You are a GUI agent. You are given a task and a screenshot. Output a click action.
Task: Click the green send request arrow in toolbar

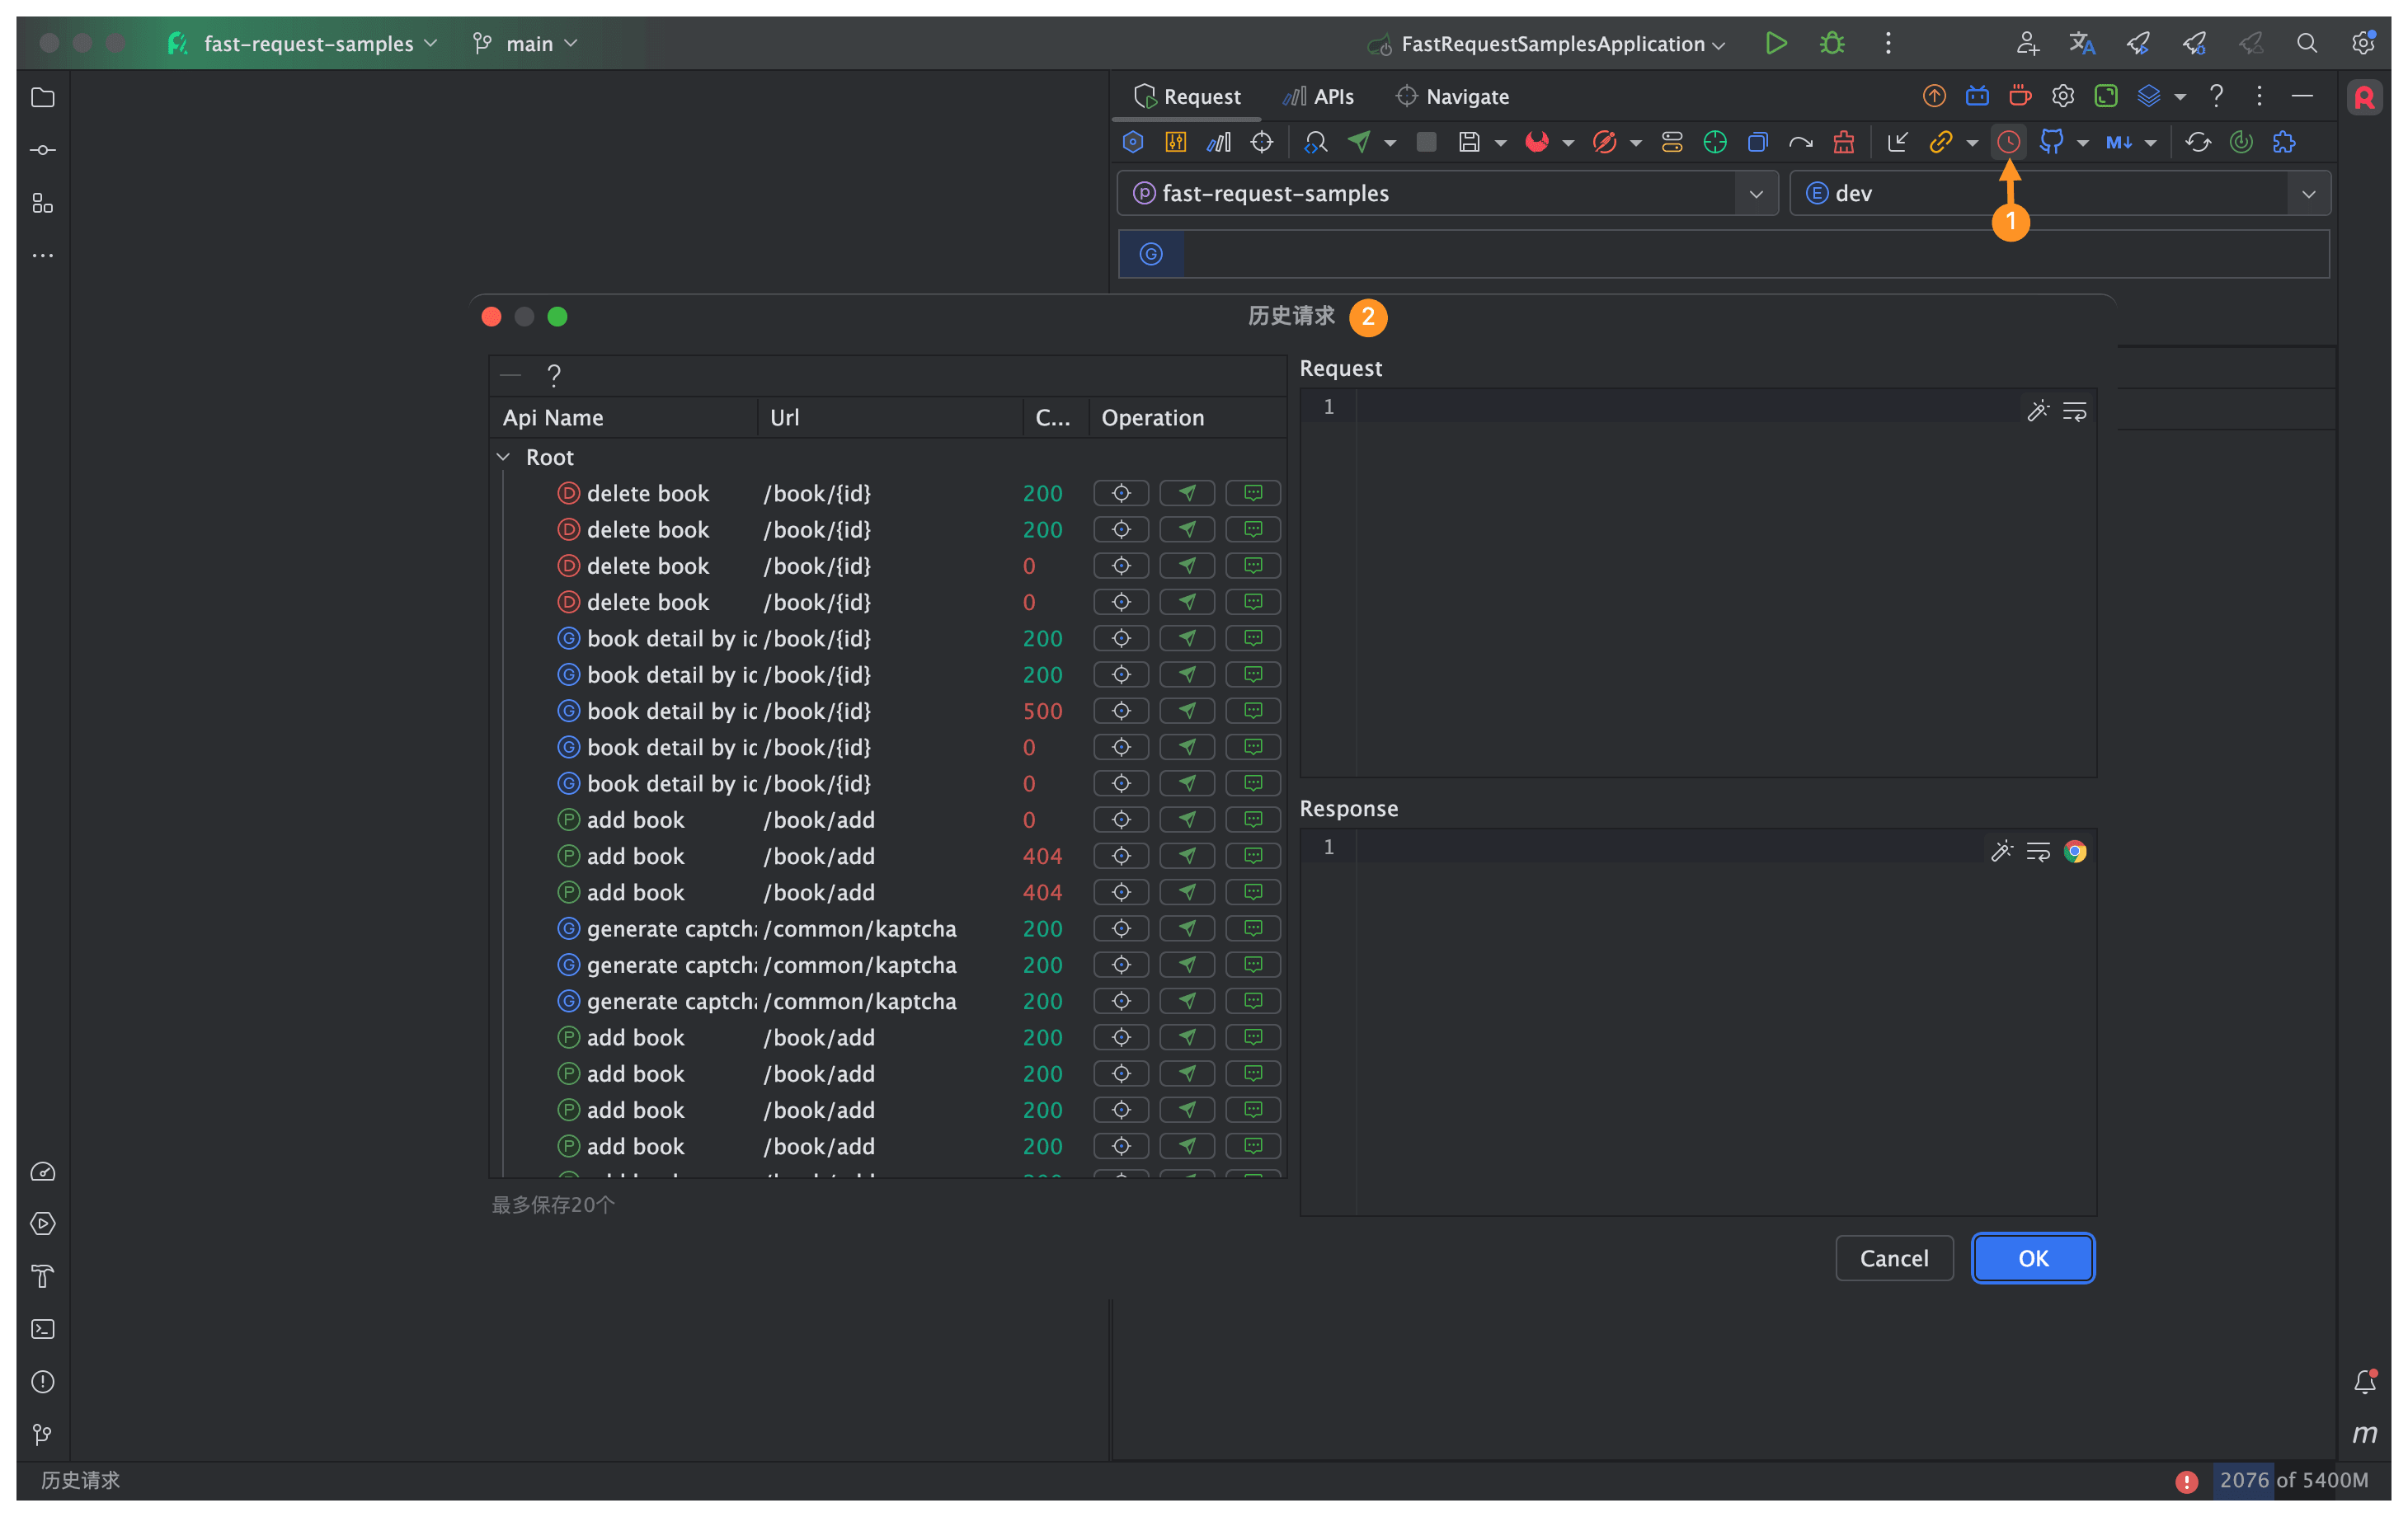pos(1359,142)
